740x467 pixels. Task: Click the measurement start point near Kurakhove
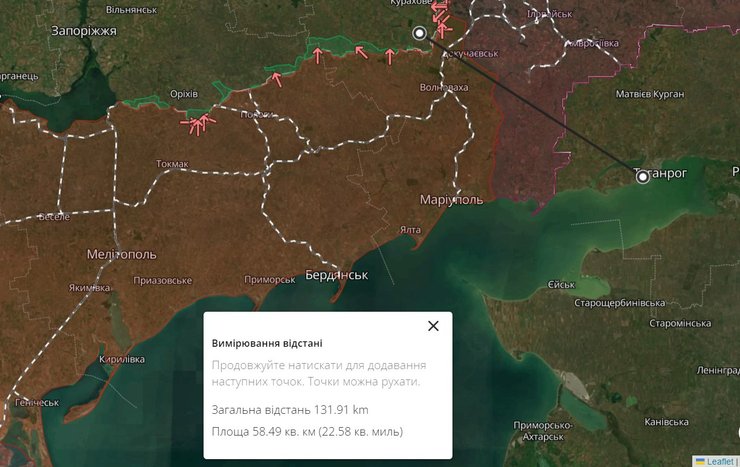pyautogui.click(x=419, y=33)
